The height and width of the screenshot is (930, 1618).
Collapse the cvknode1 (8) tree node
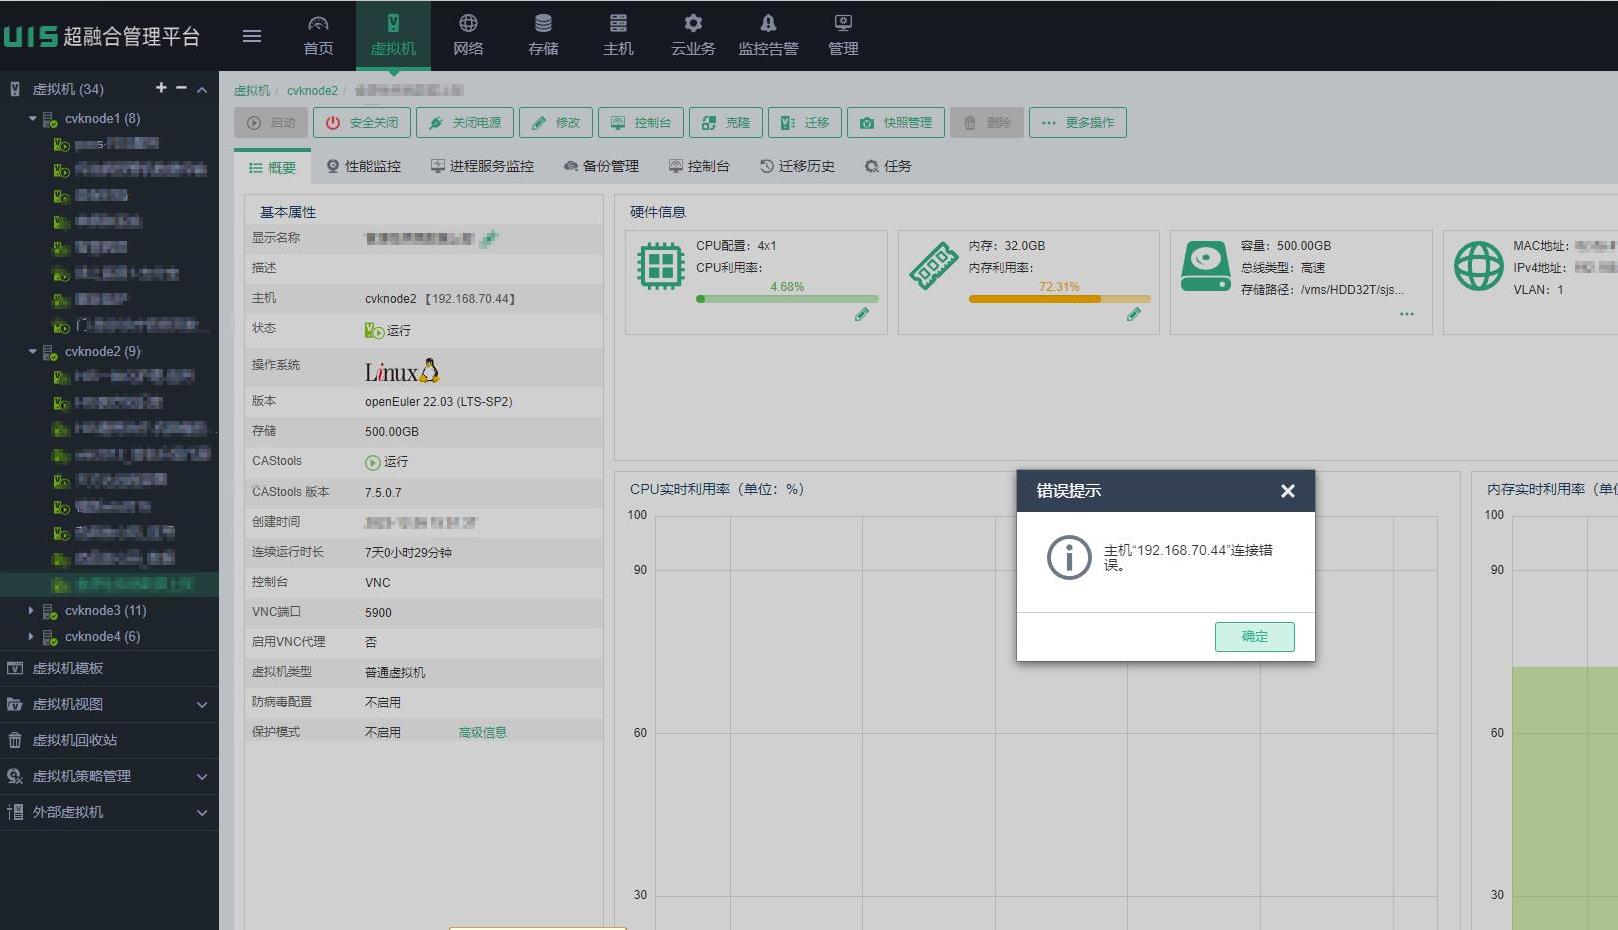pos(32,118)
